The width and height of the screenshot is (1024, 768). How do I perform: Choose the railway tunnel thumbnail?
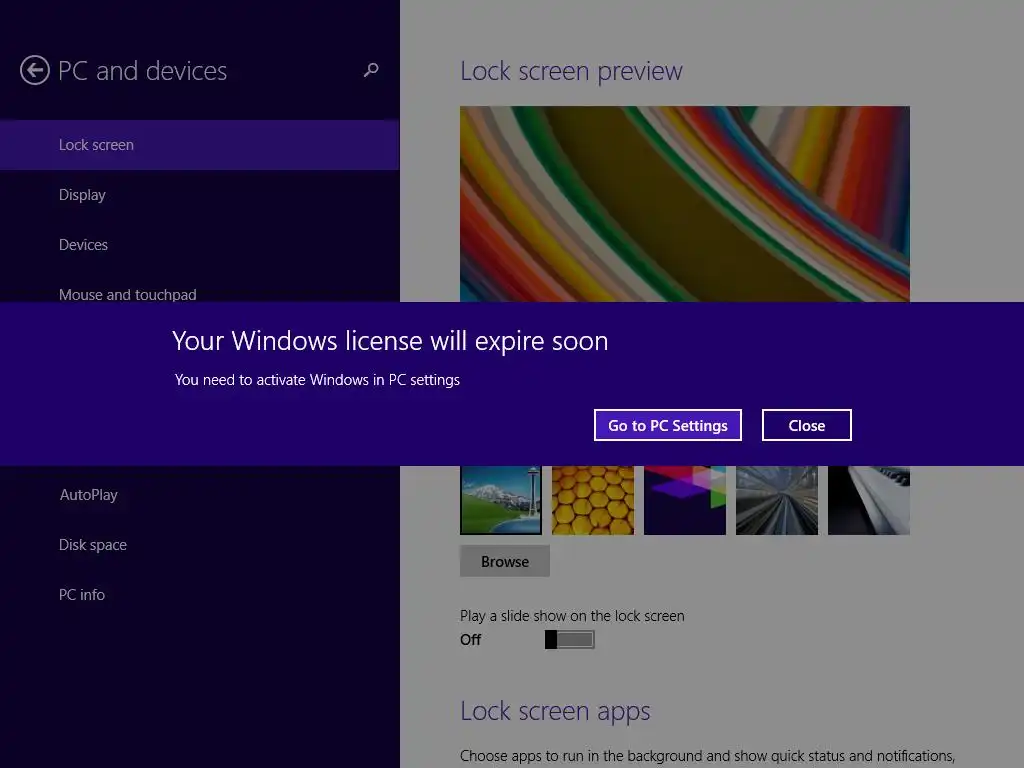777,500
